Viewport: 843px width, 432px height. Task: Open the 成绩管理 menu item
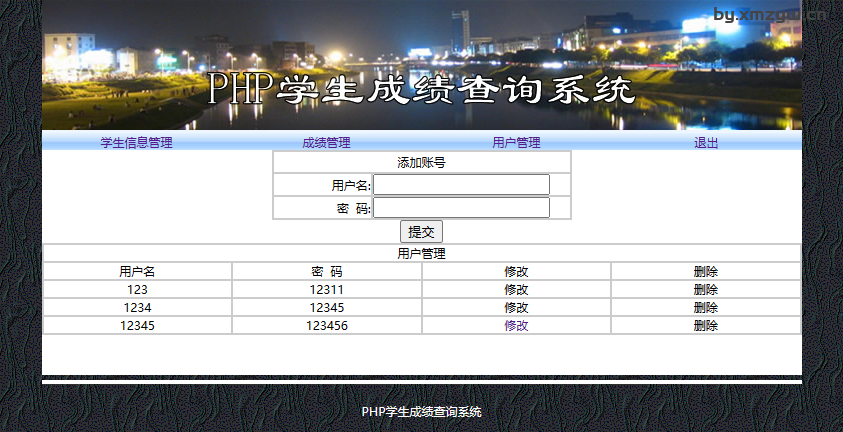tap(326, 143)
